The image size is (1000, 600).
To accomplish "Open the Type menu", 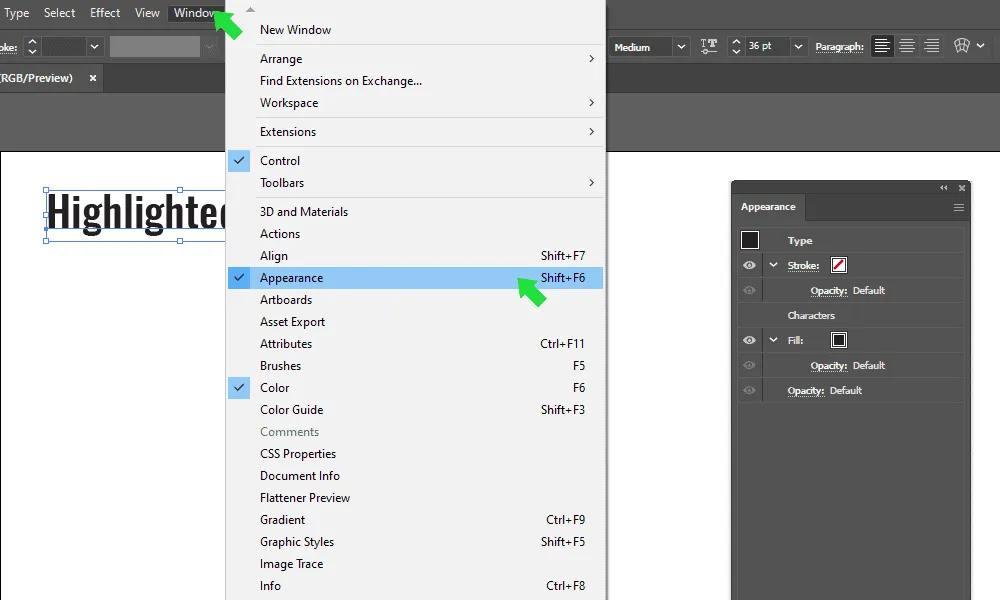I will pos(17,13).
